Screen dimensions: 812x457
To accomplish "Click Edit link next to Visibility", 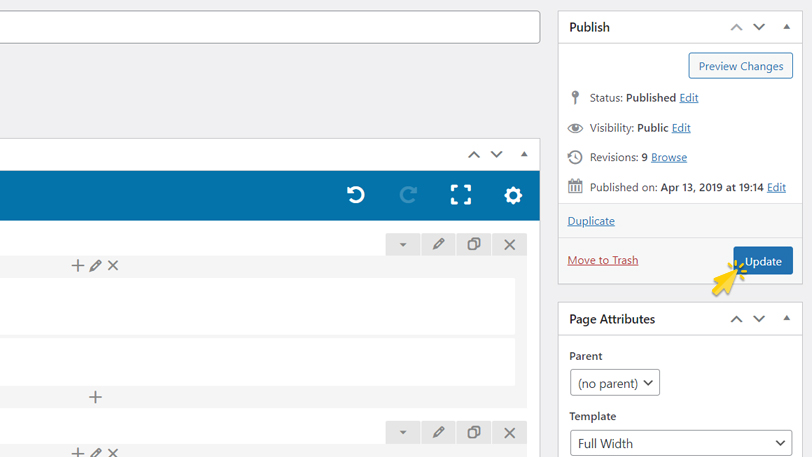I will [681, 128].
